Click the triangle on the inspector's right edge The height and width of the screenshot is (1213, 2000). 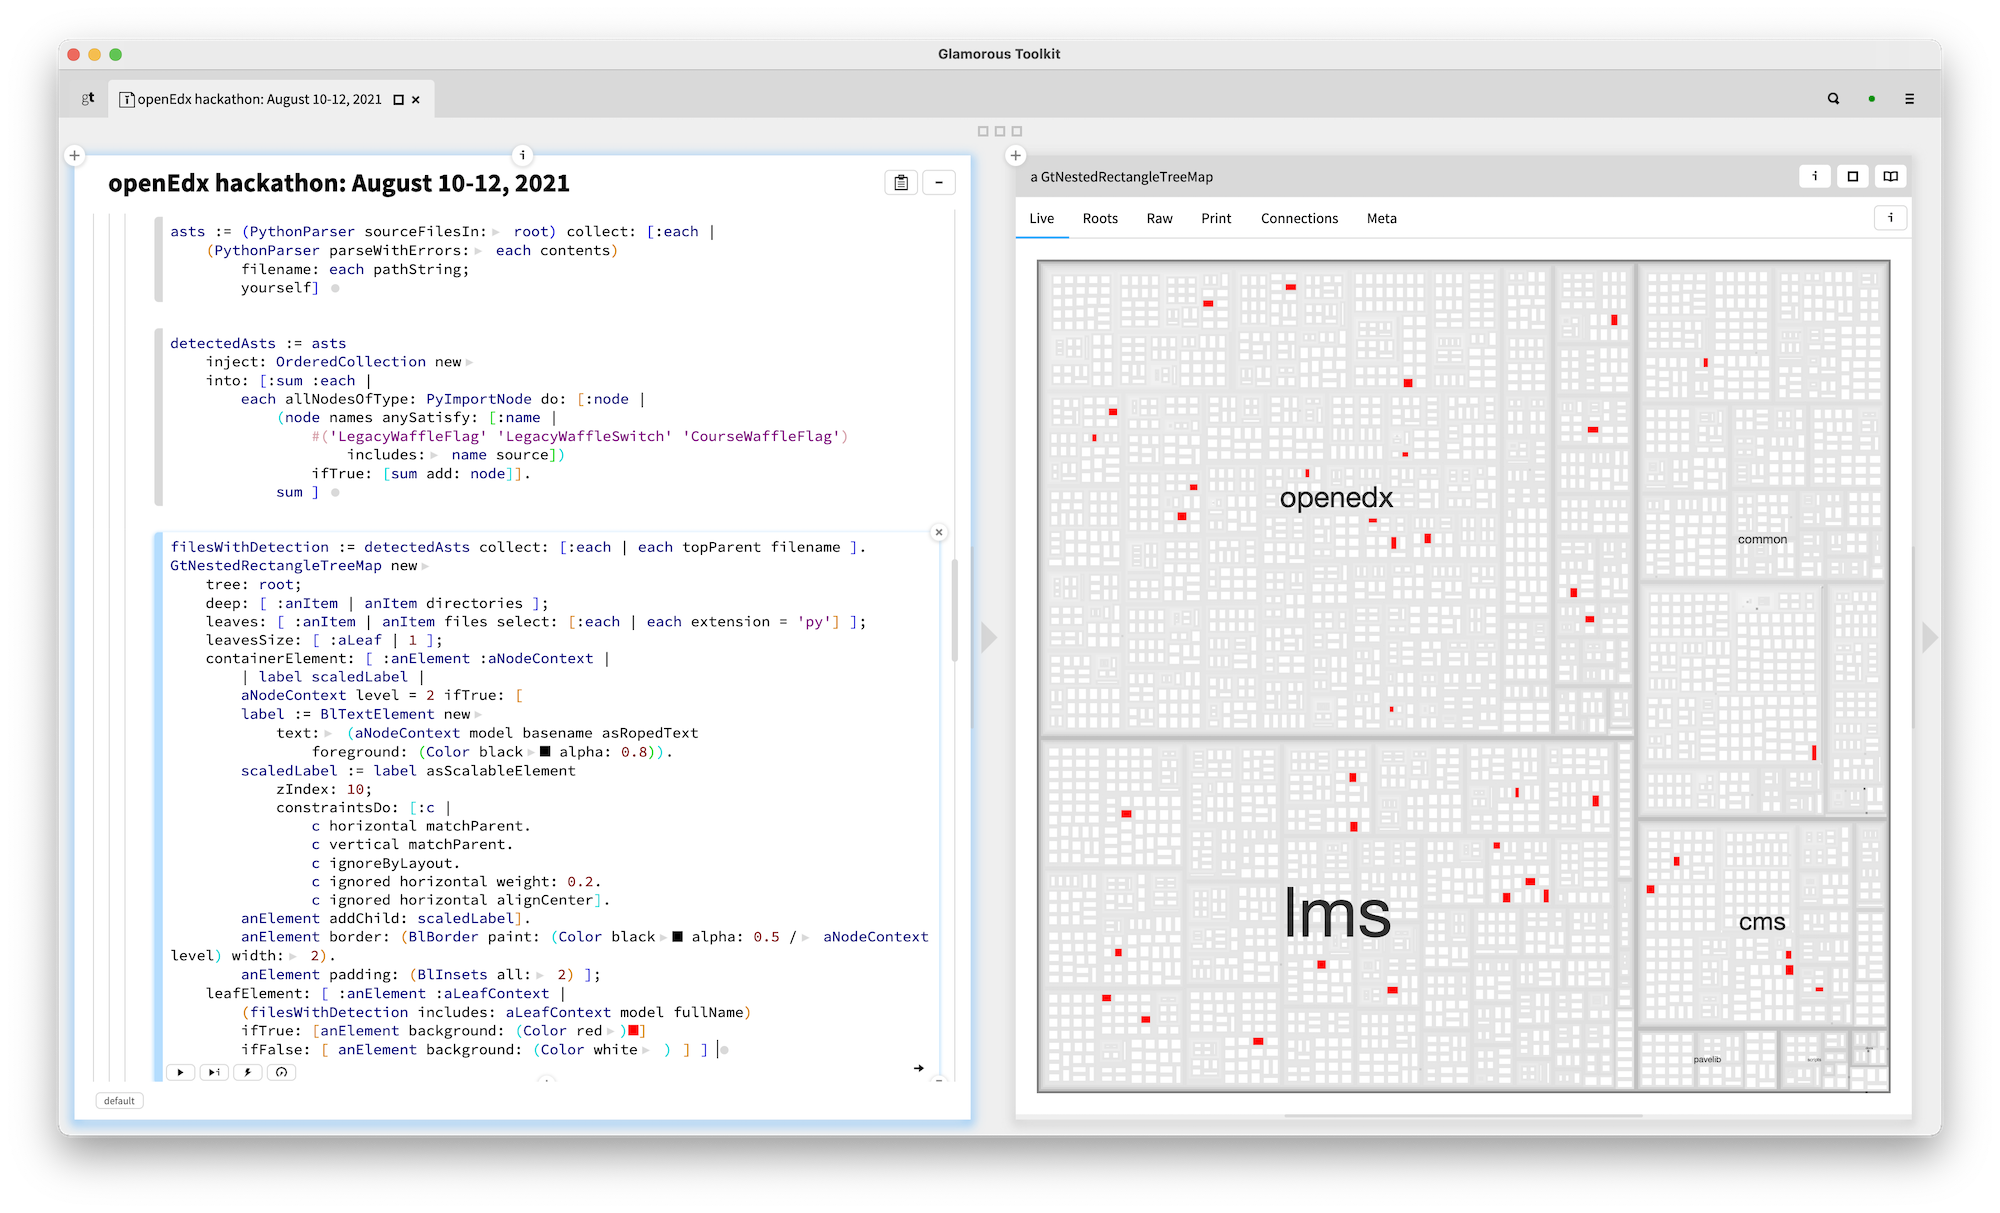(x=1929, y=637)
